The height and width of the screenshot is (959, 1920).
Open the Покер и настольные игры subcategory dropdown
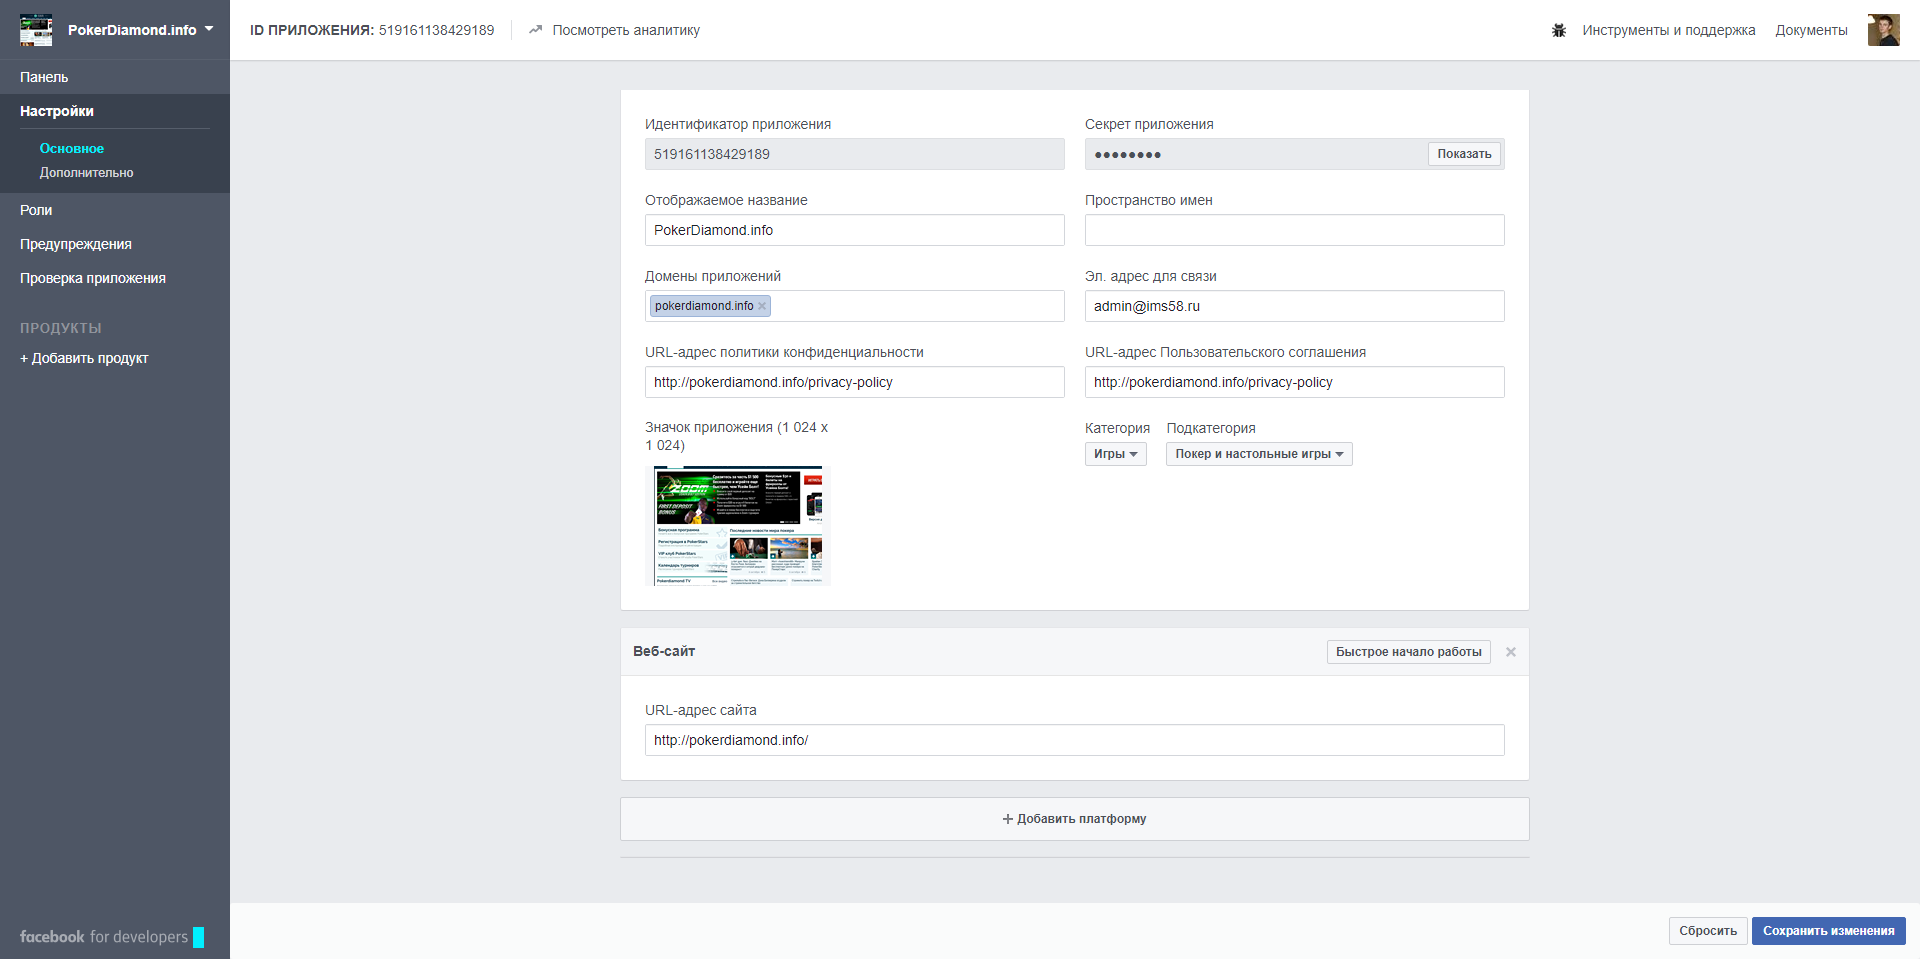point(1258,454)
